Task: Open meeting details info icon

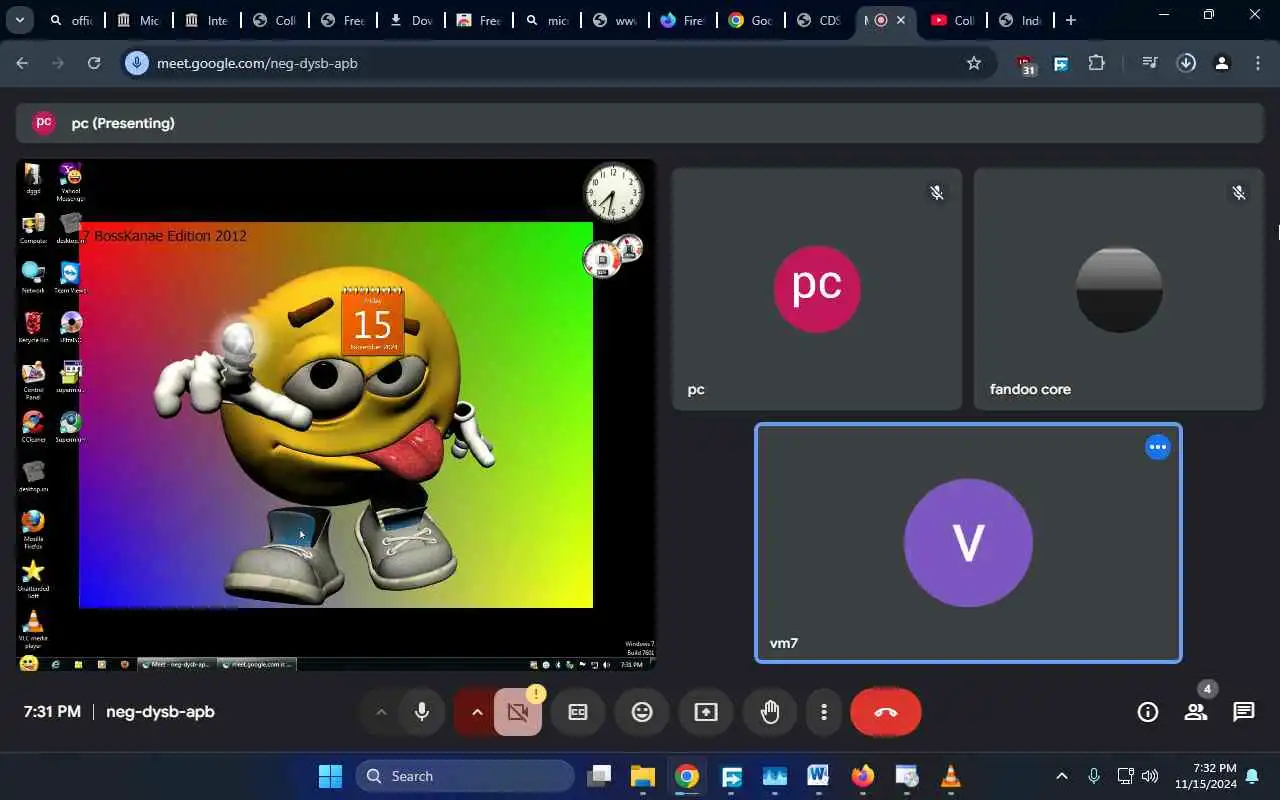Action: pos(1148,712)
